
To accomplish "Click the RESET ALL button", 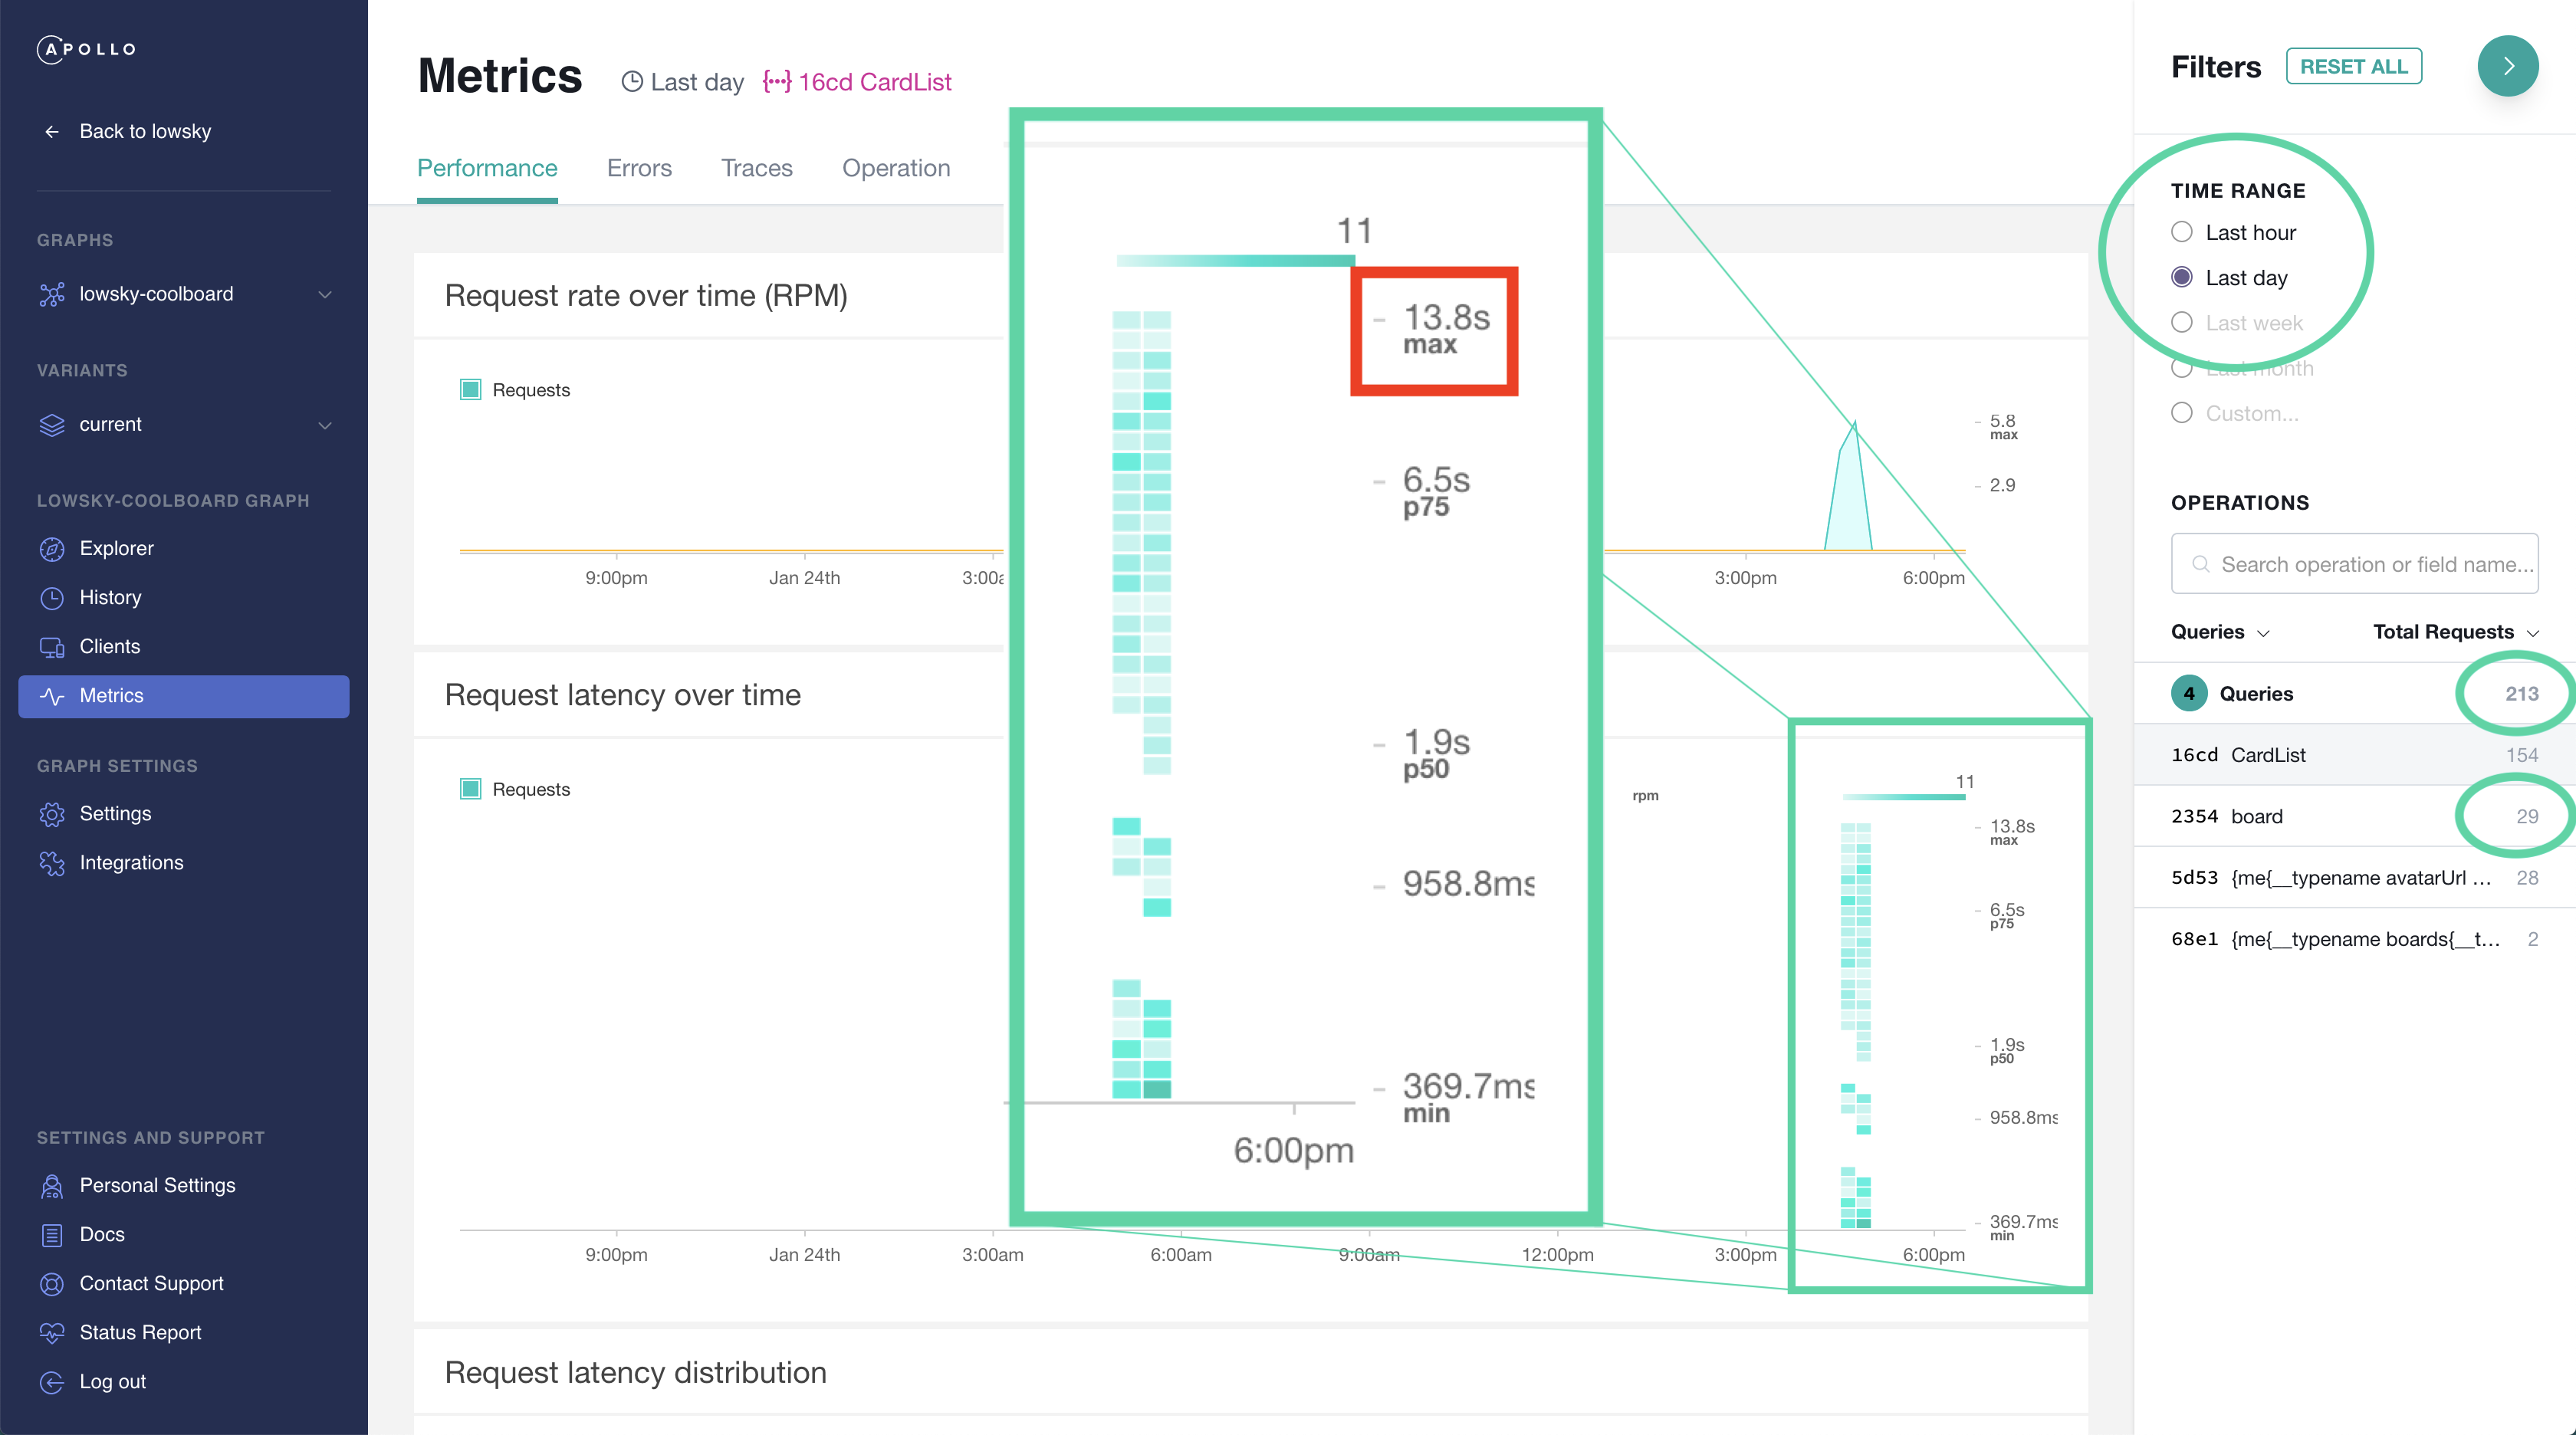I will point(2353,66).
